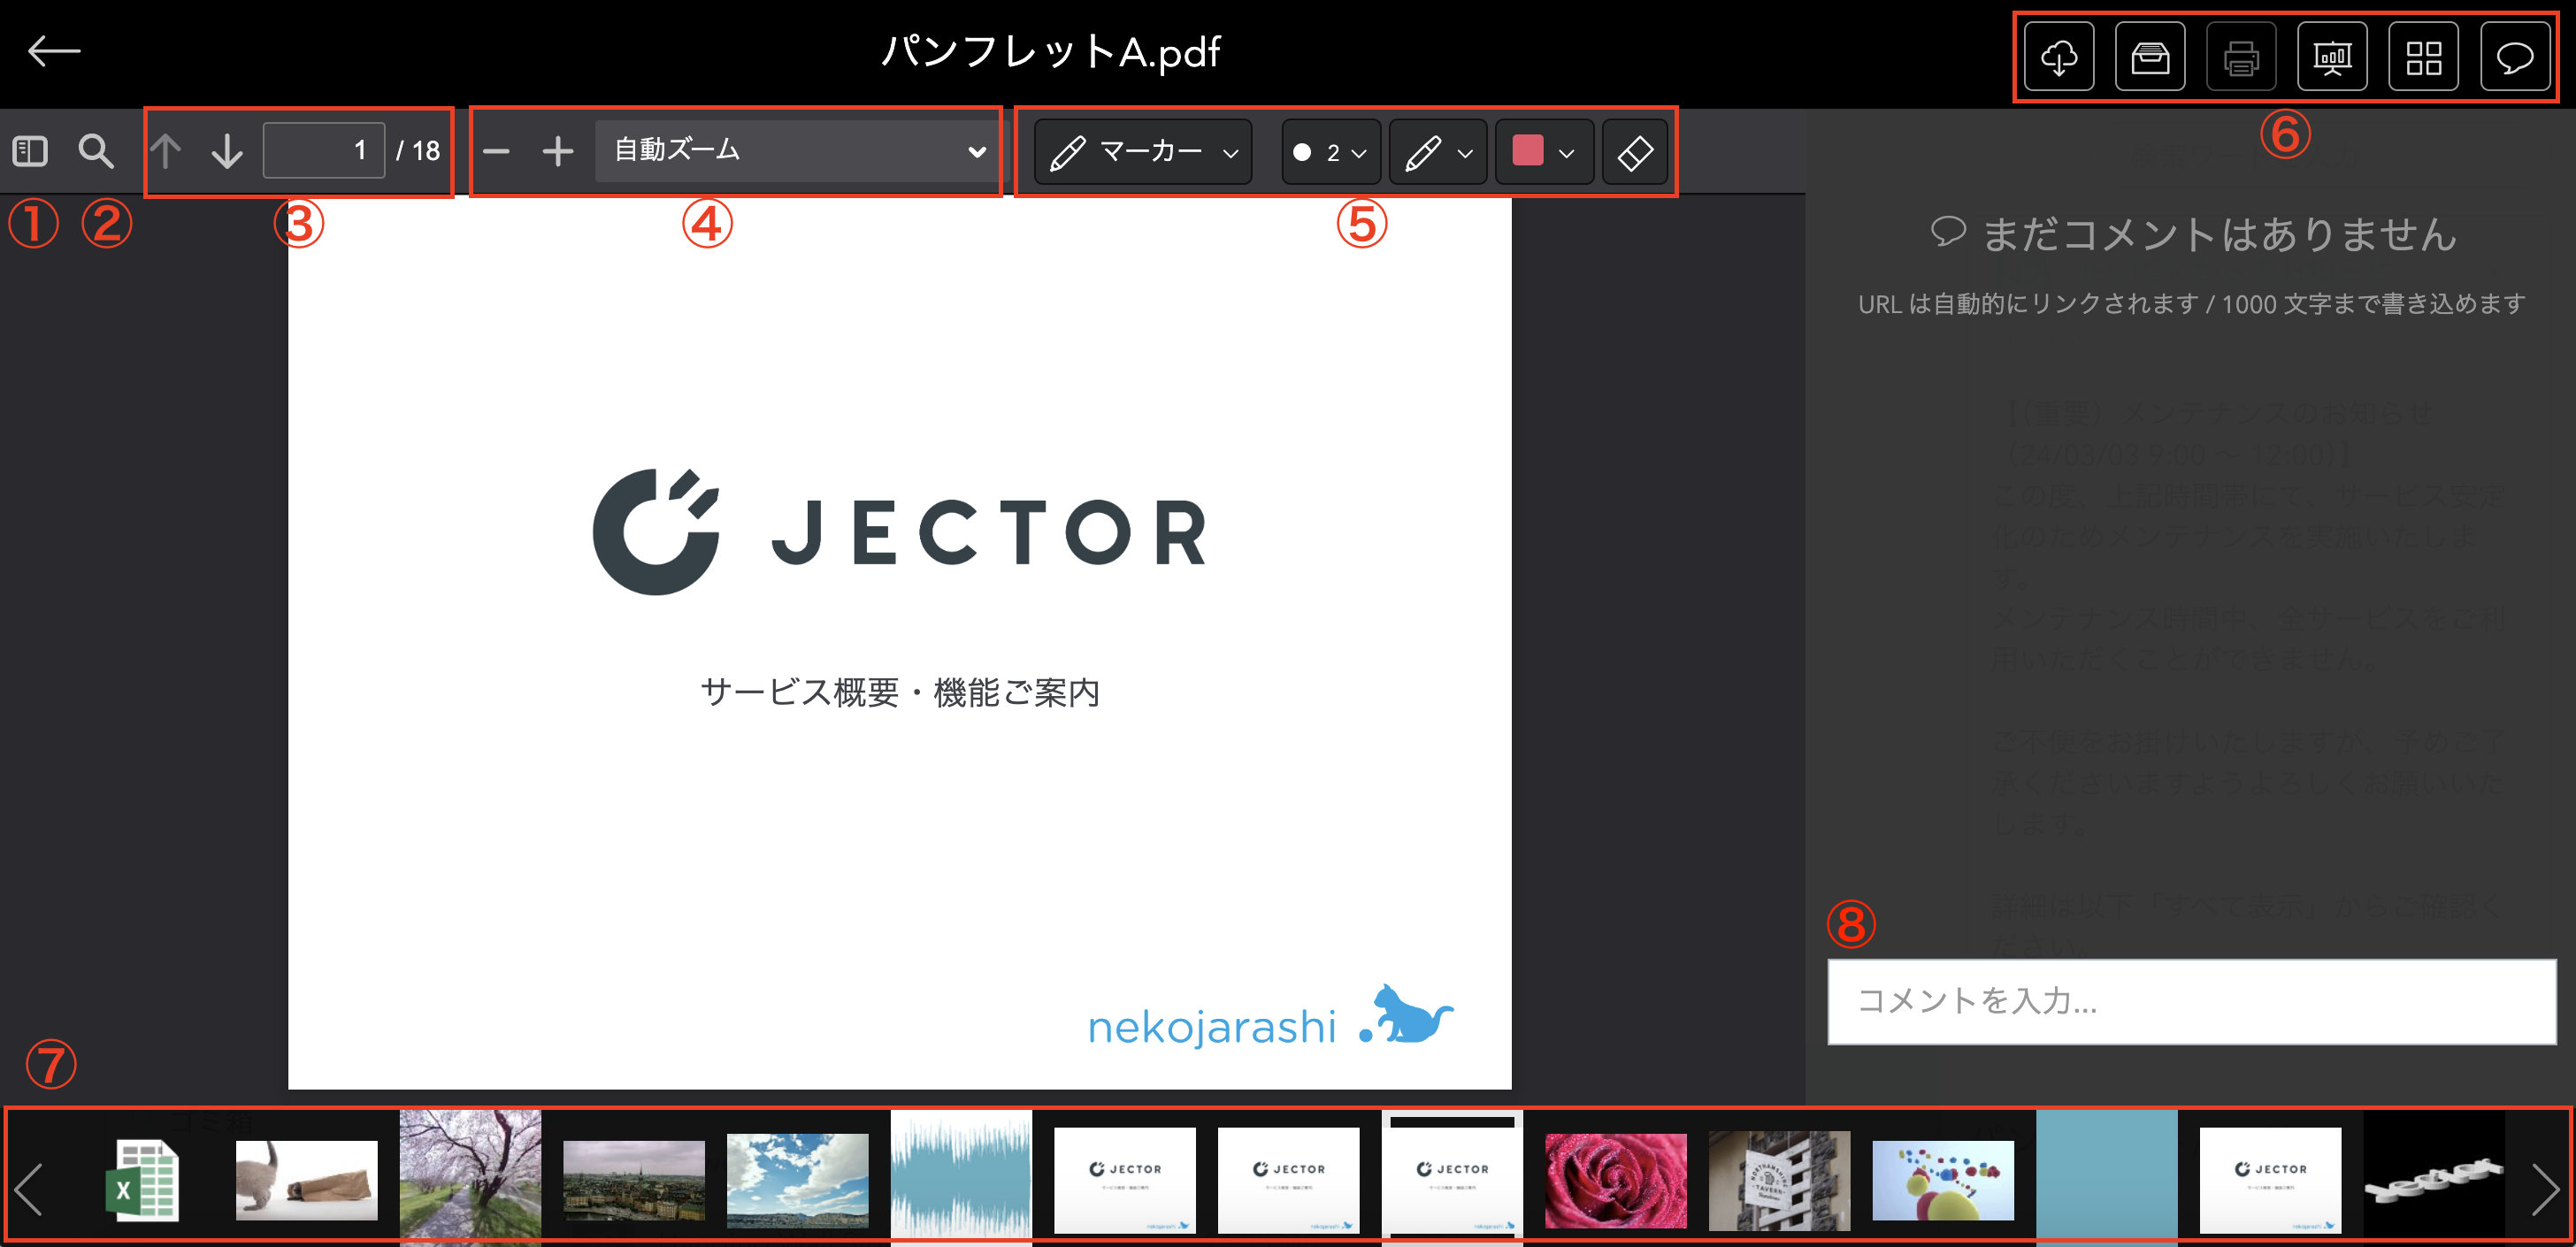
Task: Open the マーカー annotation tool dropdown
Action: [x=1141, y=151]
